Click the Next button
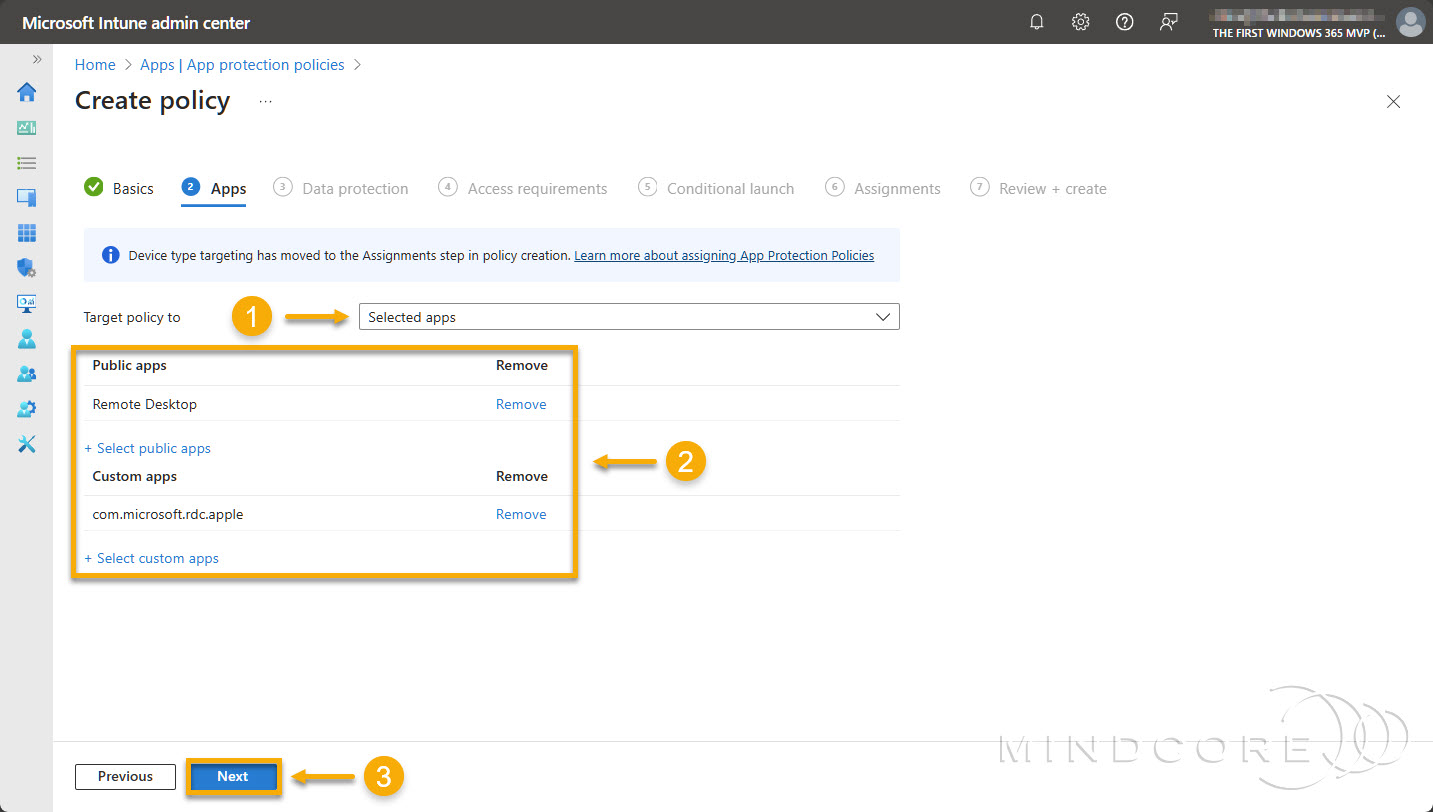 click(x=233, y=776)
